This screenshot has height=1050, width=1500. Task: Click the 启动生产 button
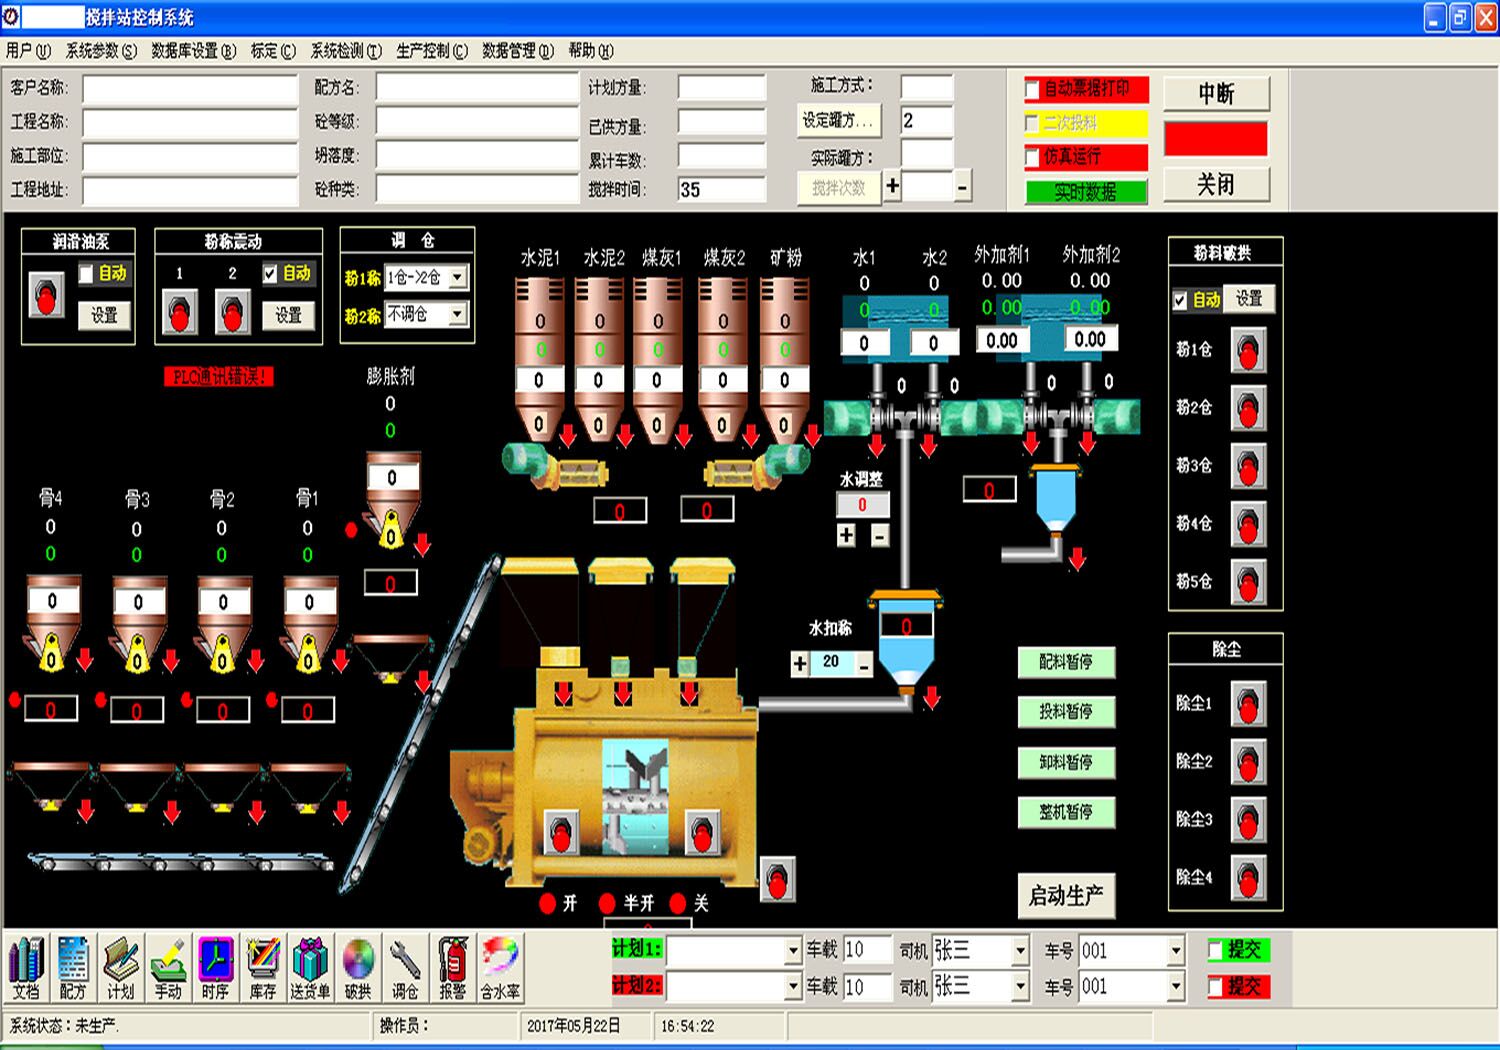tap(1066, 896)
